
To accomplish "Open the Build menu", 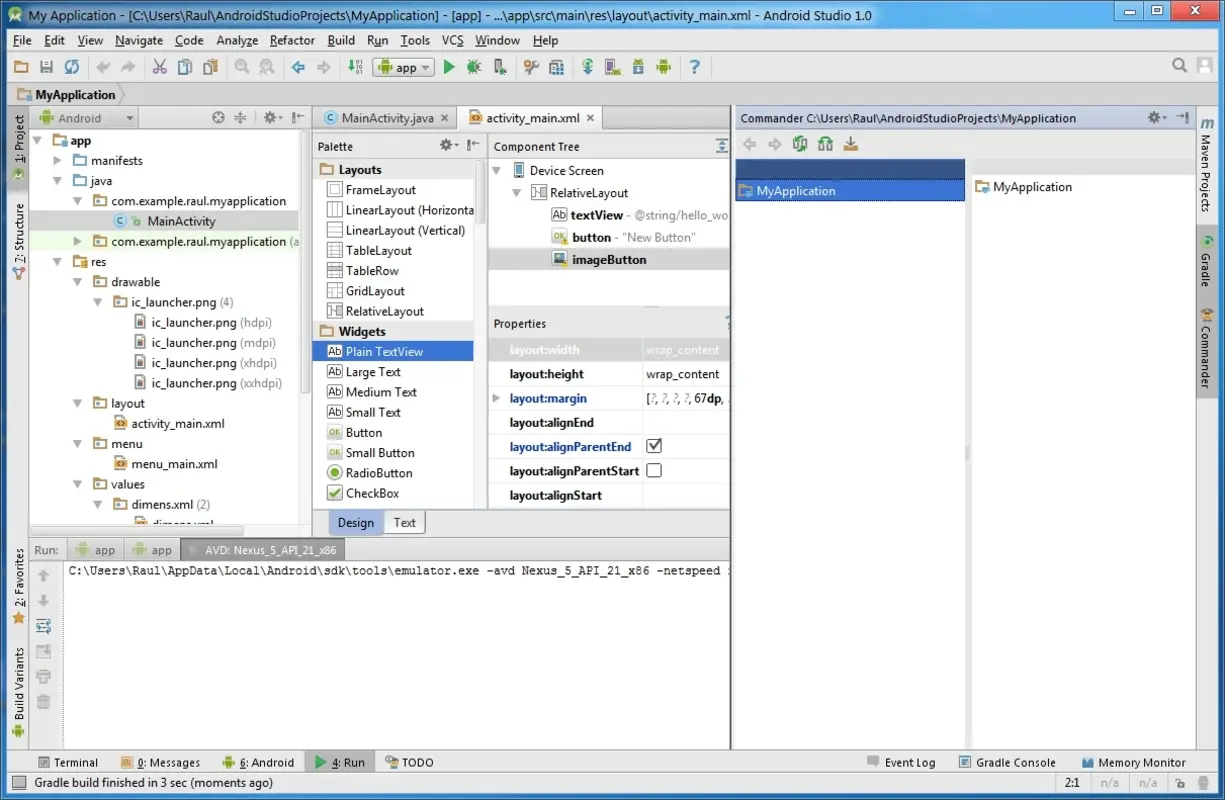I will click(340, 40).
